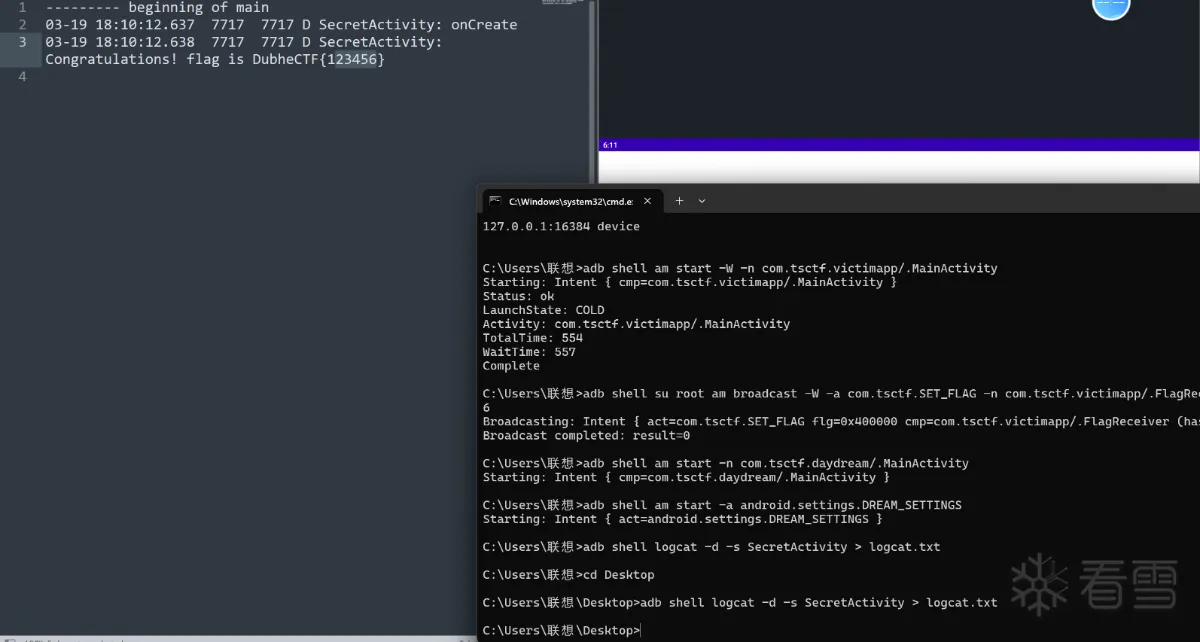
Task: Click the empty line number 4 in the gutter
Action: pos(21,76)
